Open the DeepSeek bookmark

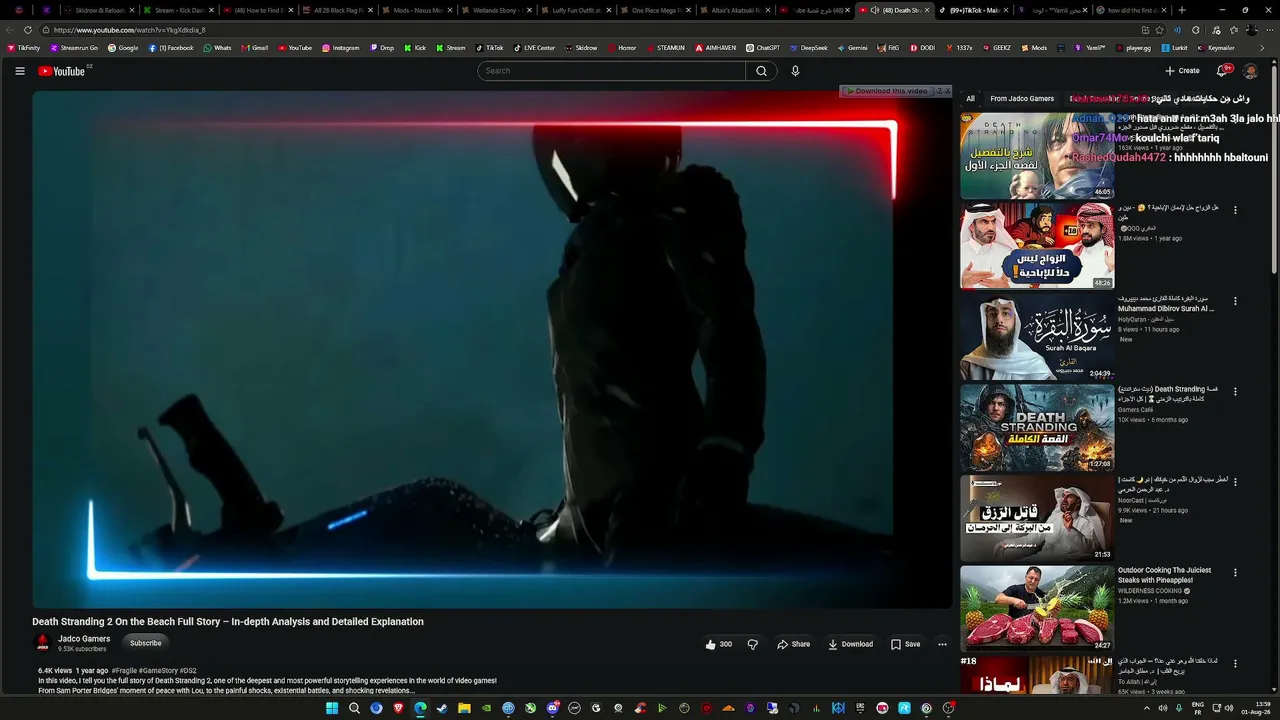point(808,48)
